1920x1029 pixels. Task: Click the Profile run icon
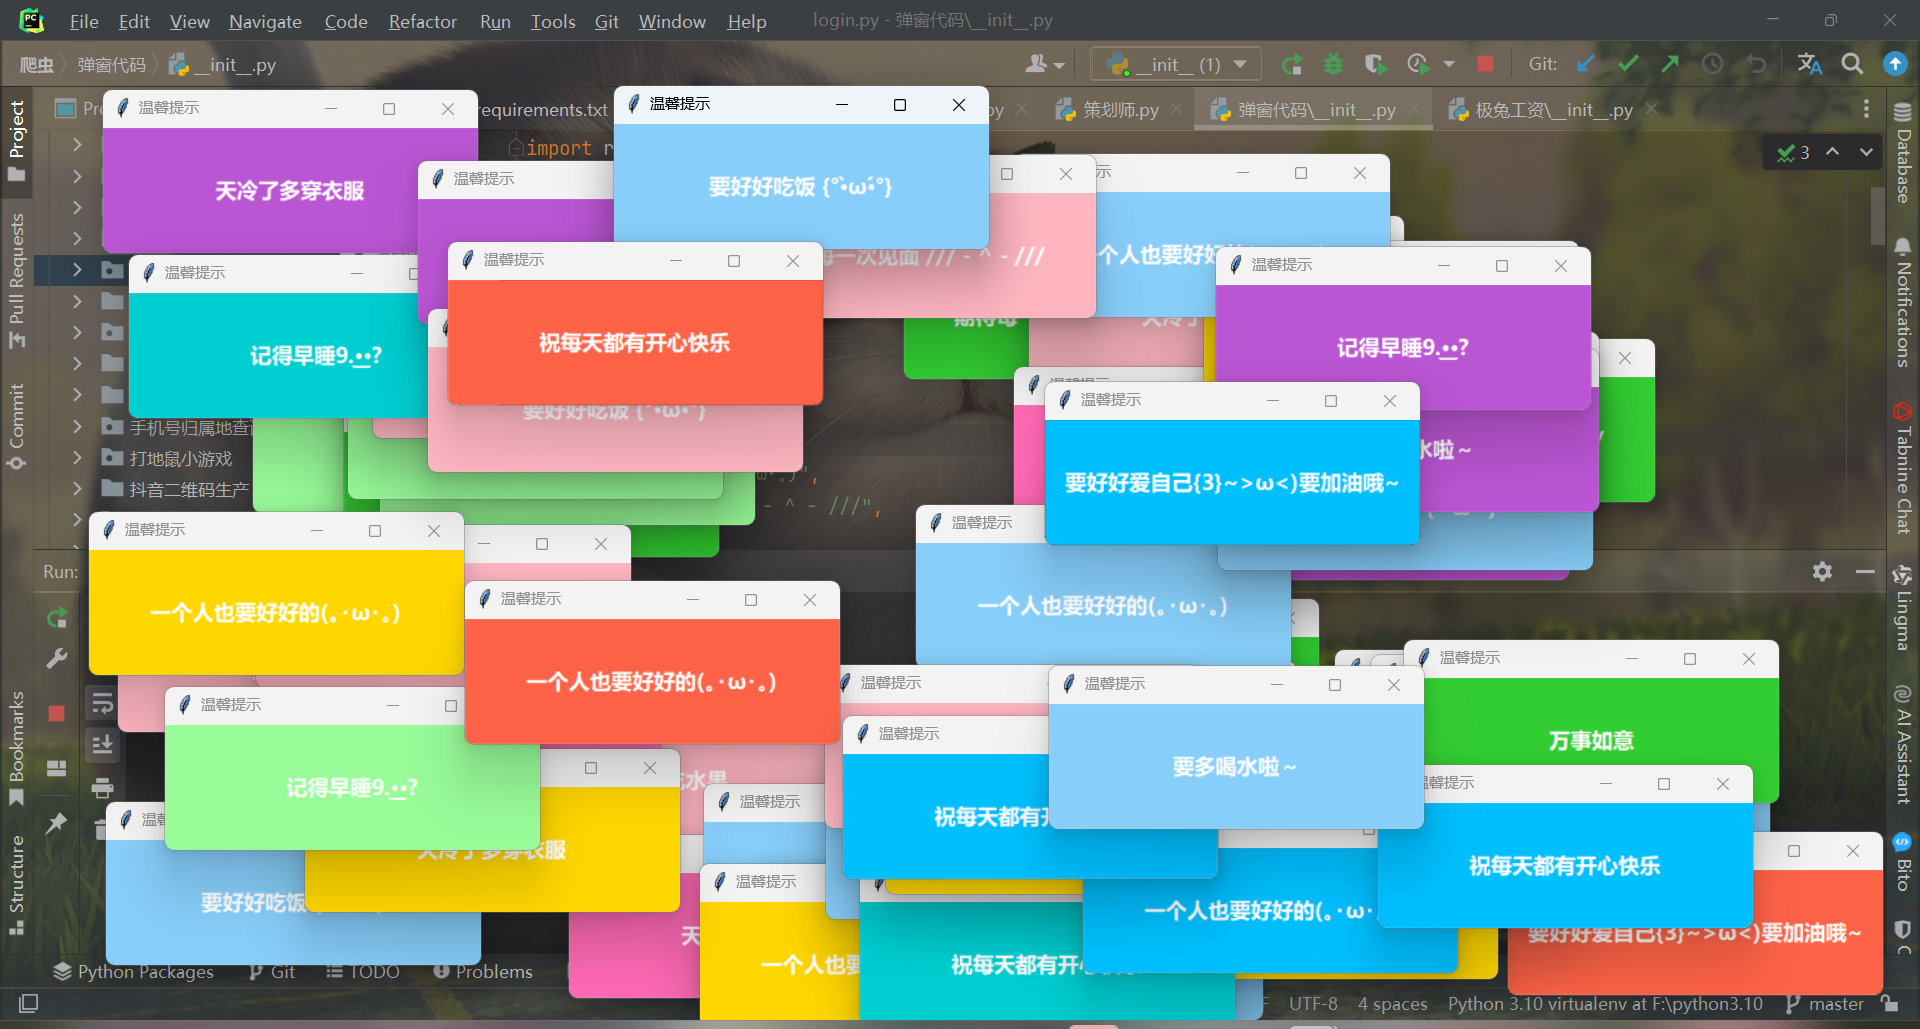click(1418, 65)
